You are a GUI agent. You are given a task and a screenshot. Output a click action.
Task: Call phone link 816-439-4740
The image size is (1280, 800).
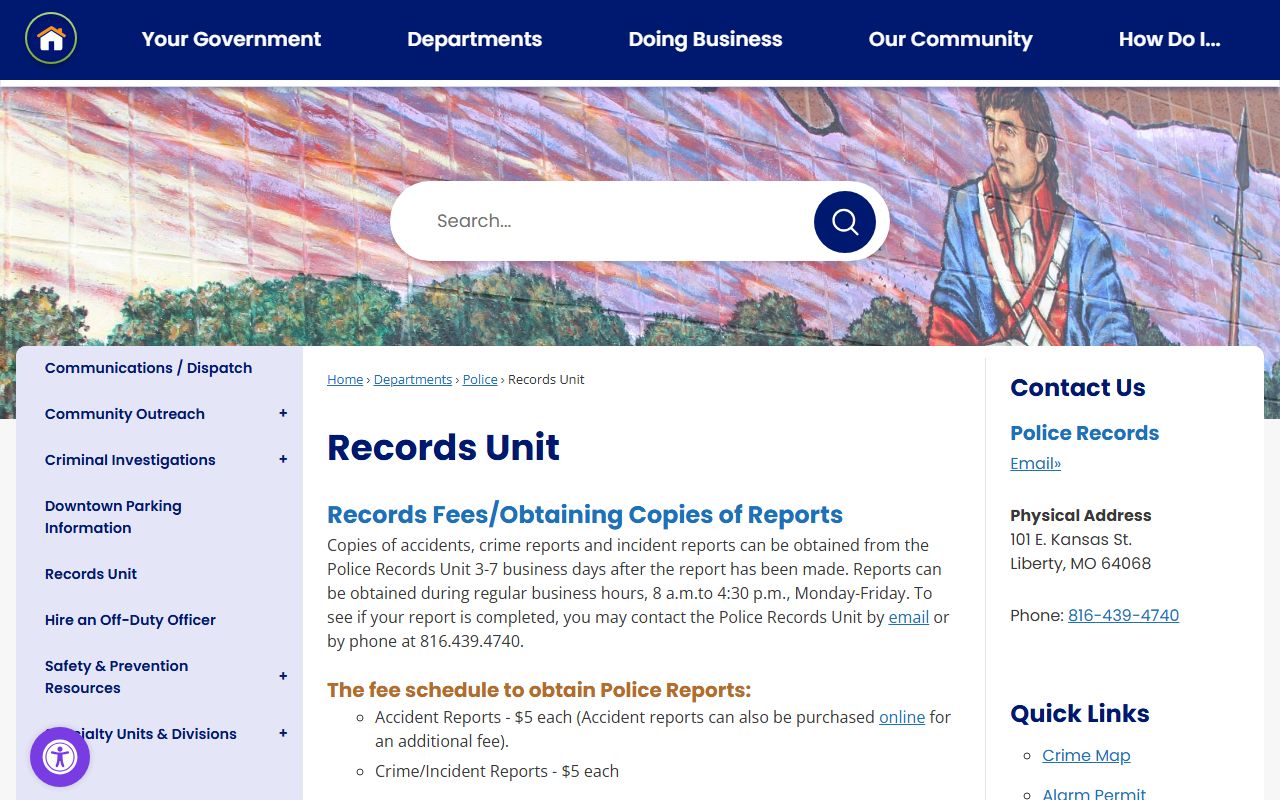(1123, 615)
